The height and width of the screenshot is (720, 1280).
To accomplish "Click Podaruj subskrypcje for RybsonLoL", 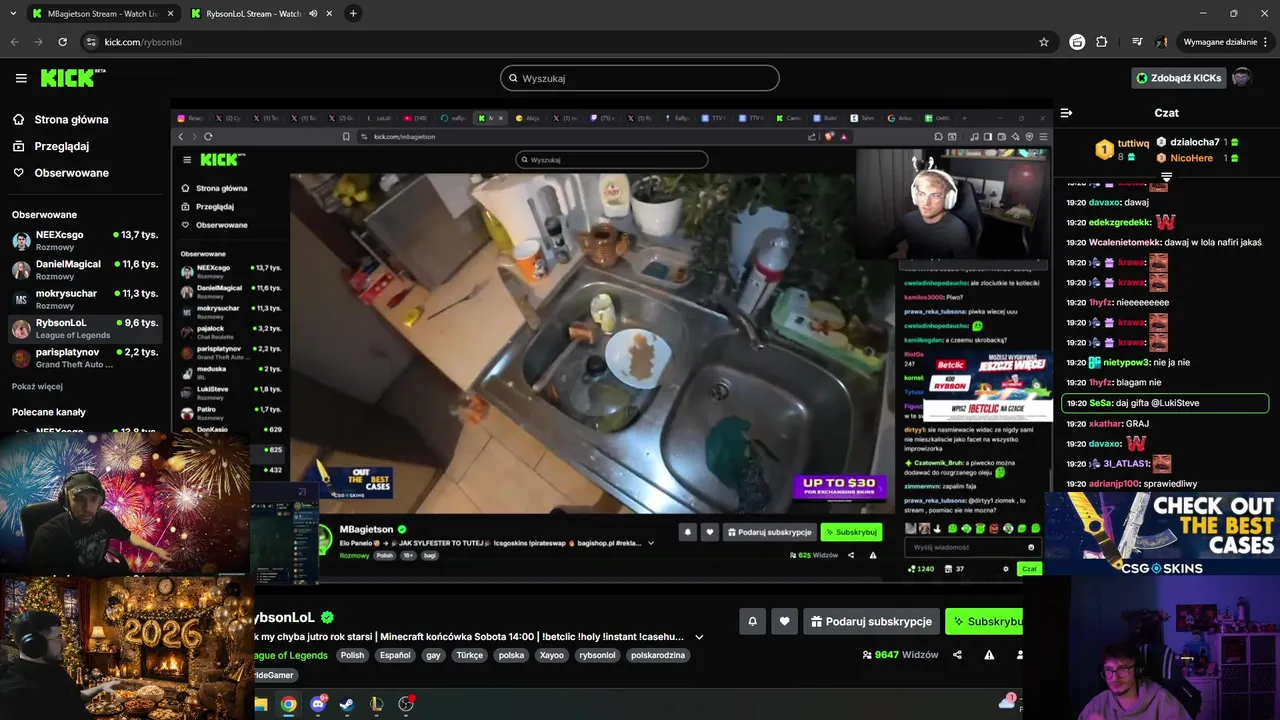I will tap(871, 621).
